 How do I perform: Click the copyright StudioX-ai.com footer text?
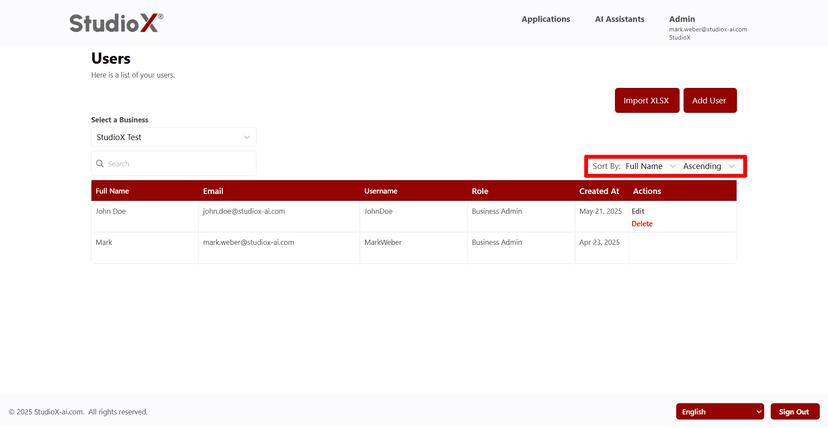point(78,412)
